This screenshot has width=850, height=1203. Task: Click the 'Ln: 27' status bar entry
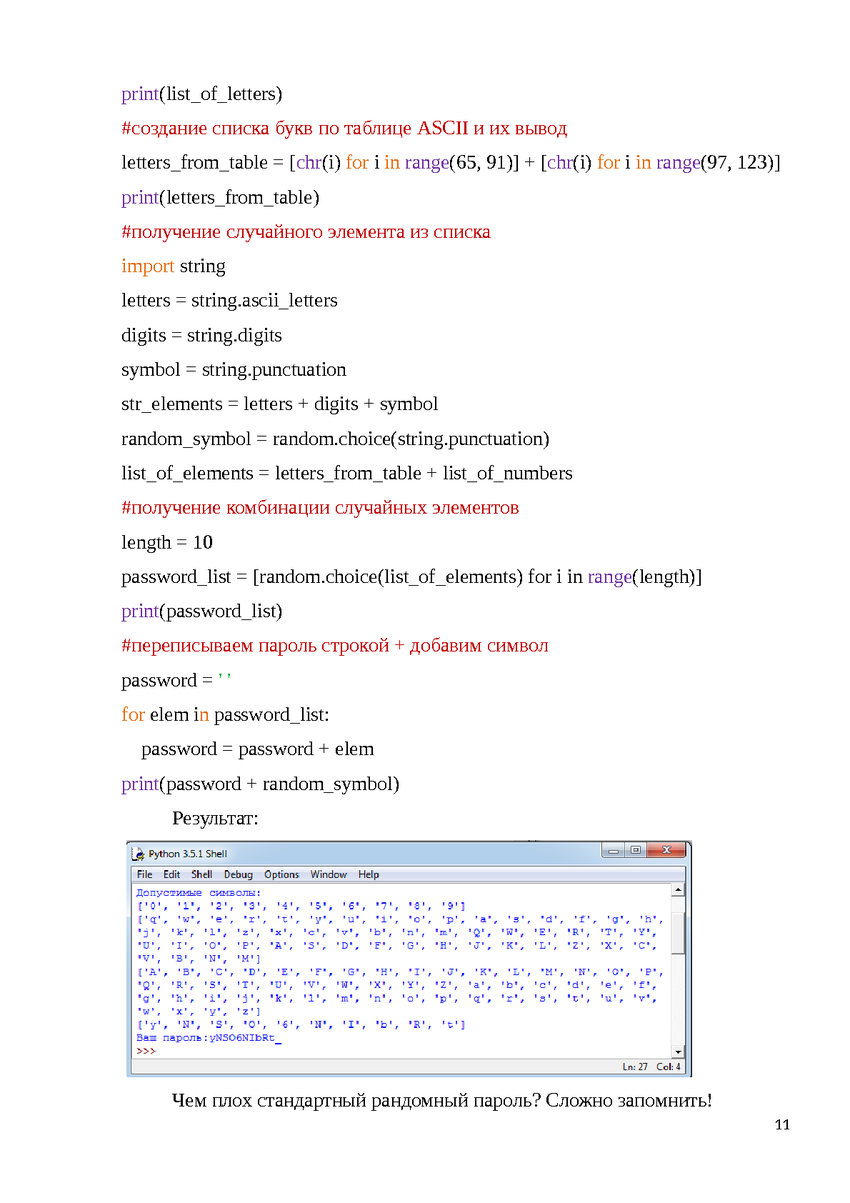click(x=636, y=1067)
